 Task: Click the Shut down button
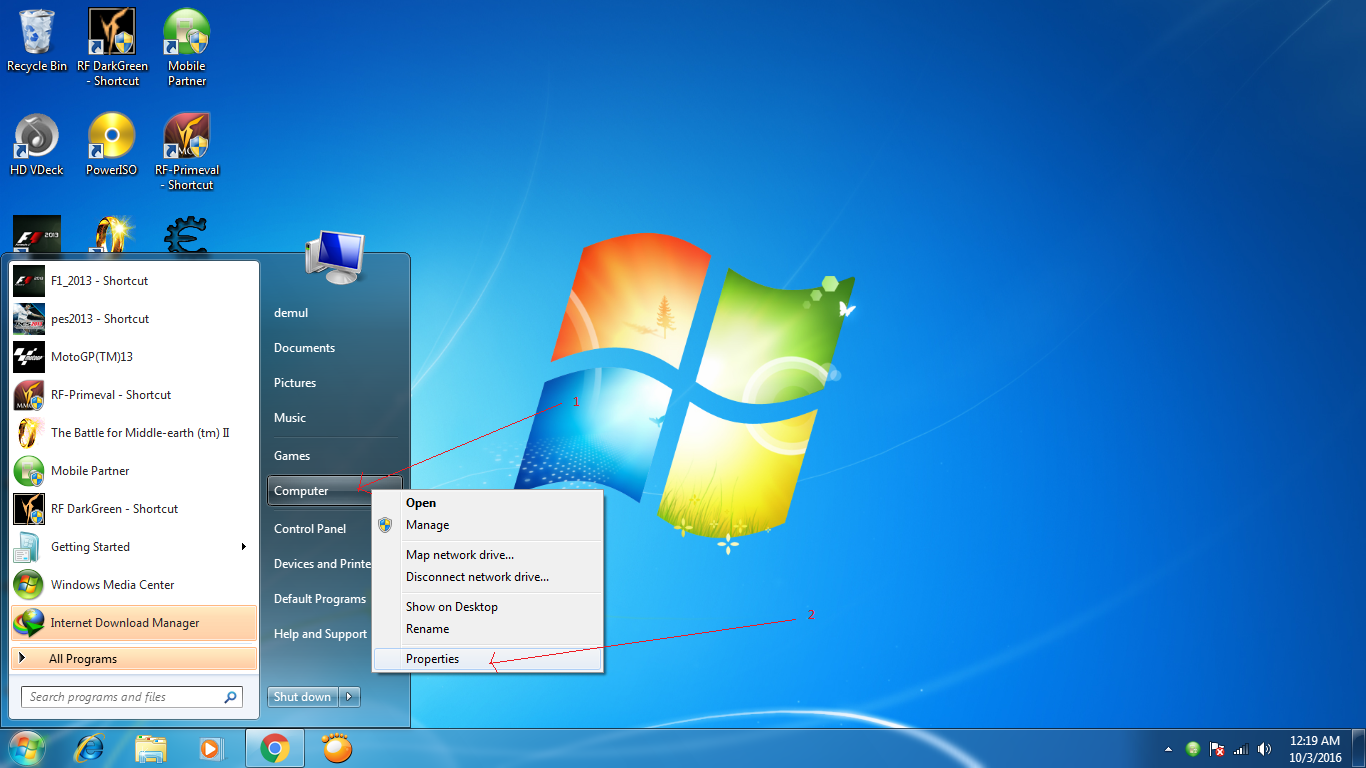pos(303,697)
